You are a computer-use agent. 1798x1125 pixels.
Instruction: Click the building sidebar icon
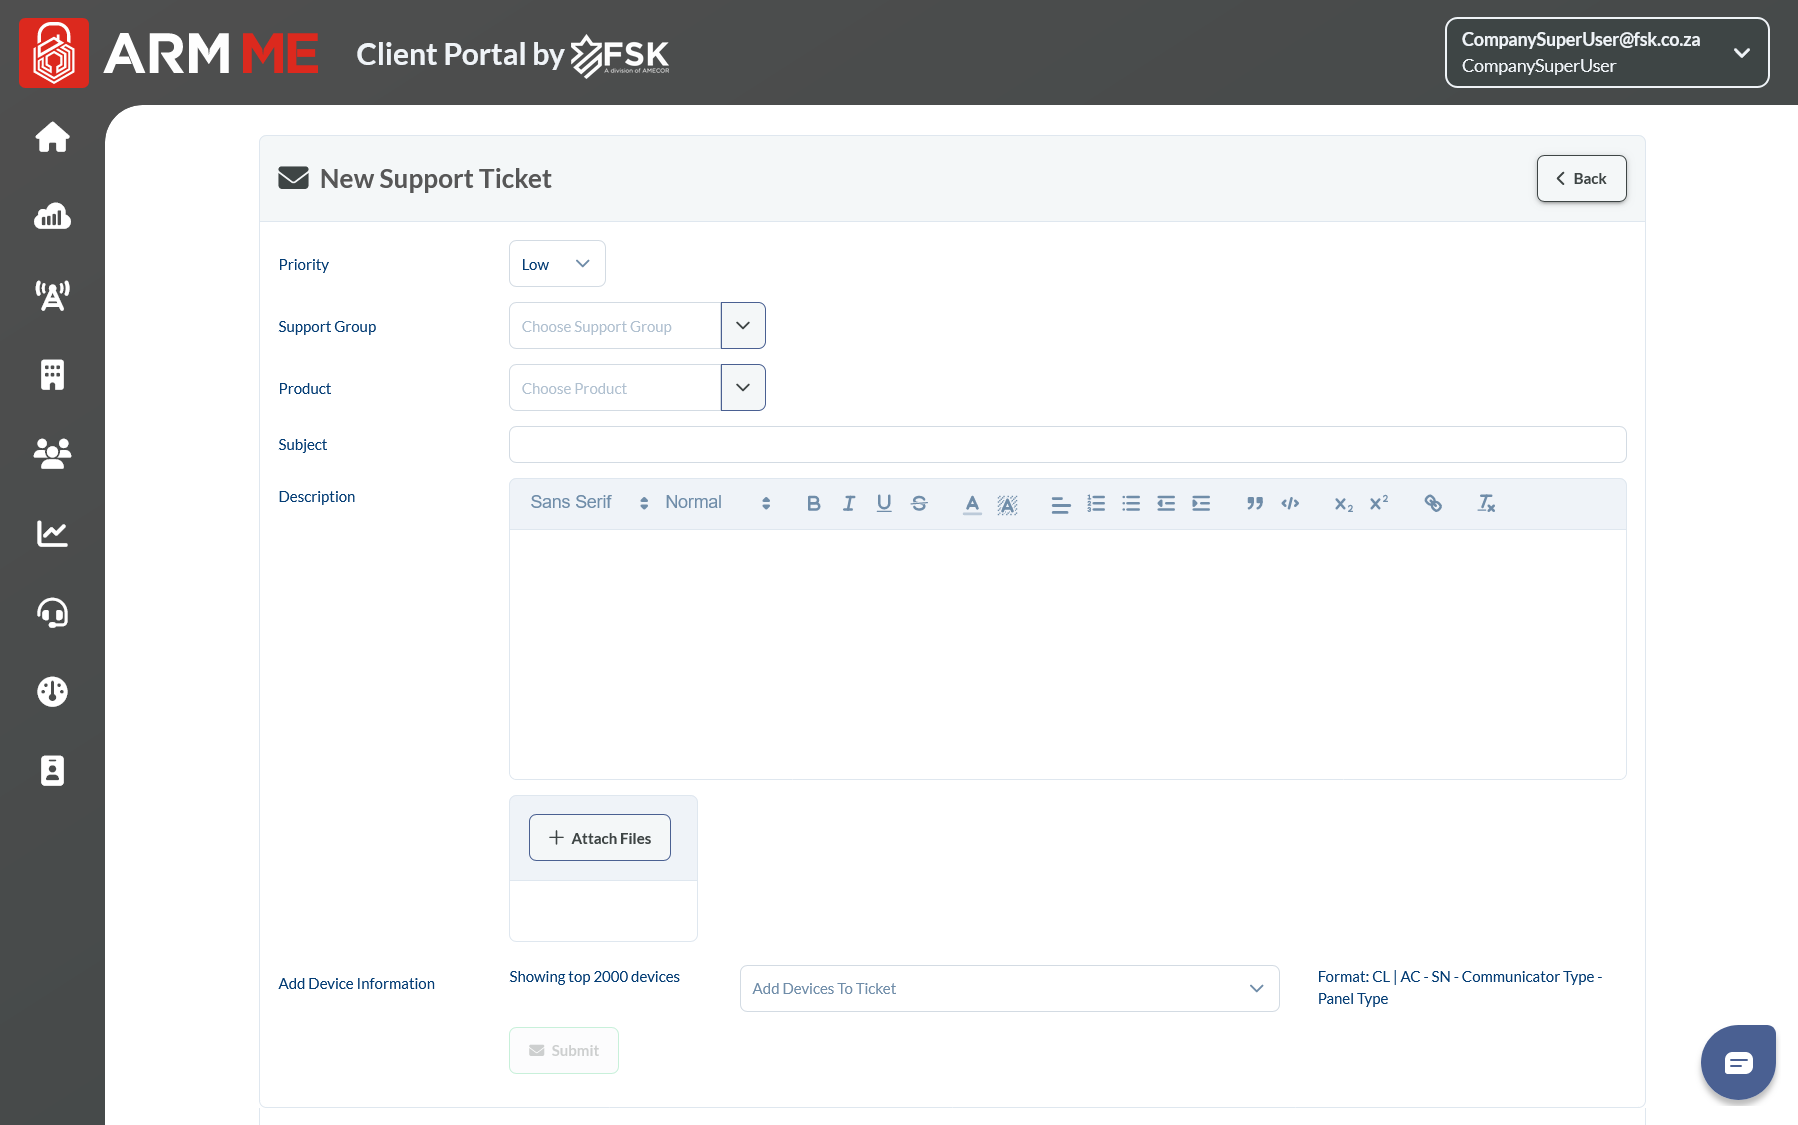click(52, 375)
